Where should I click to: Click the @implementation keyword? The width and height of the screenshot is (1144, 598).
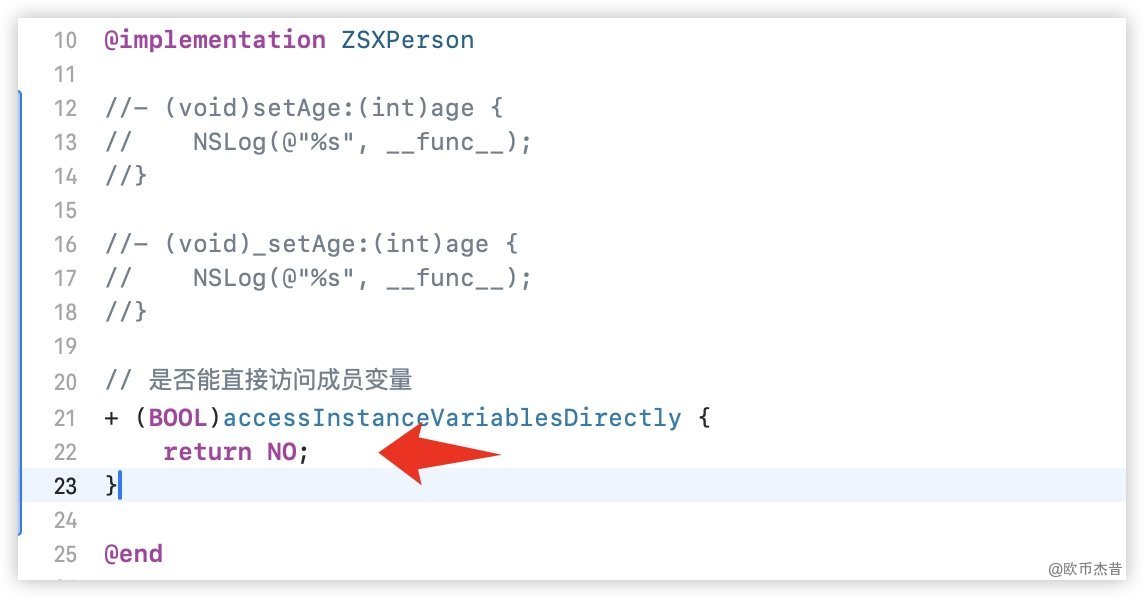click(x=214, y=40)
